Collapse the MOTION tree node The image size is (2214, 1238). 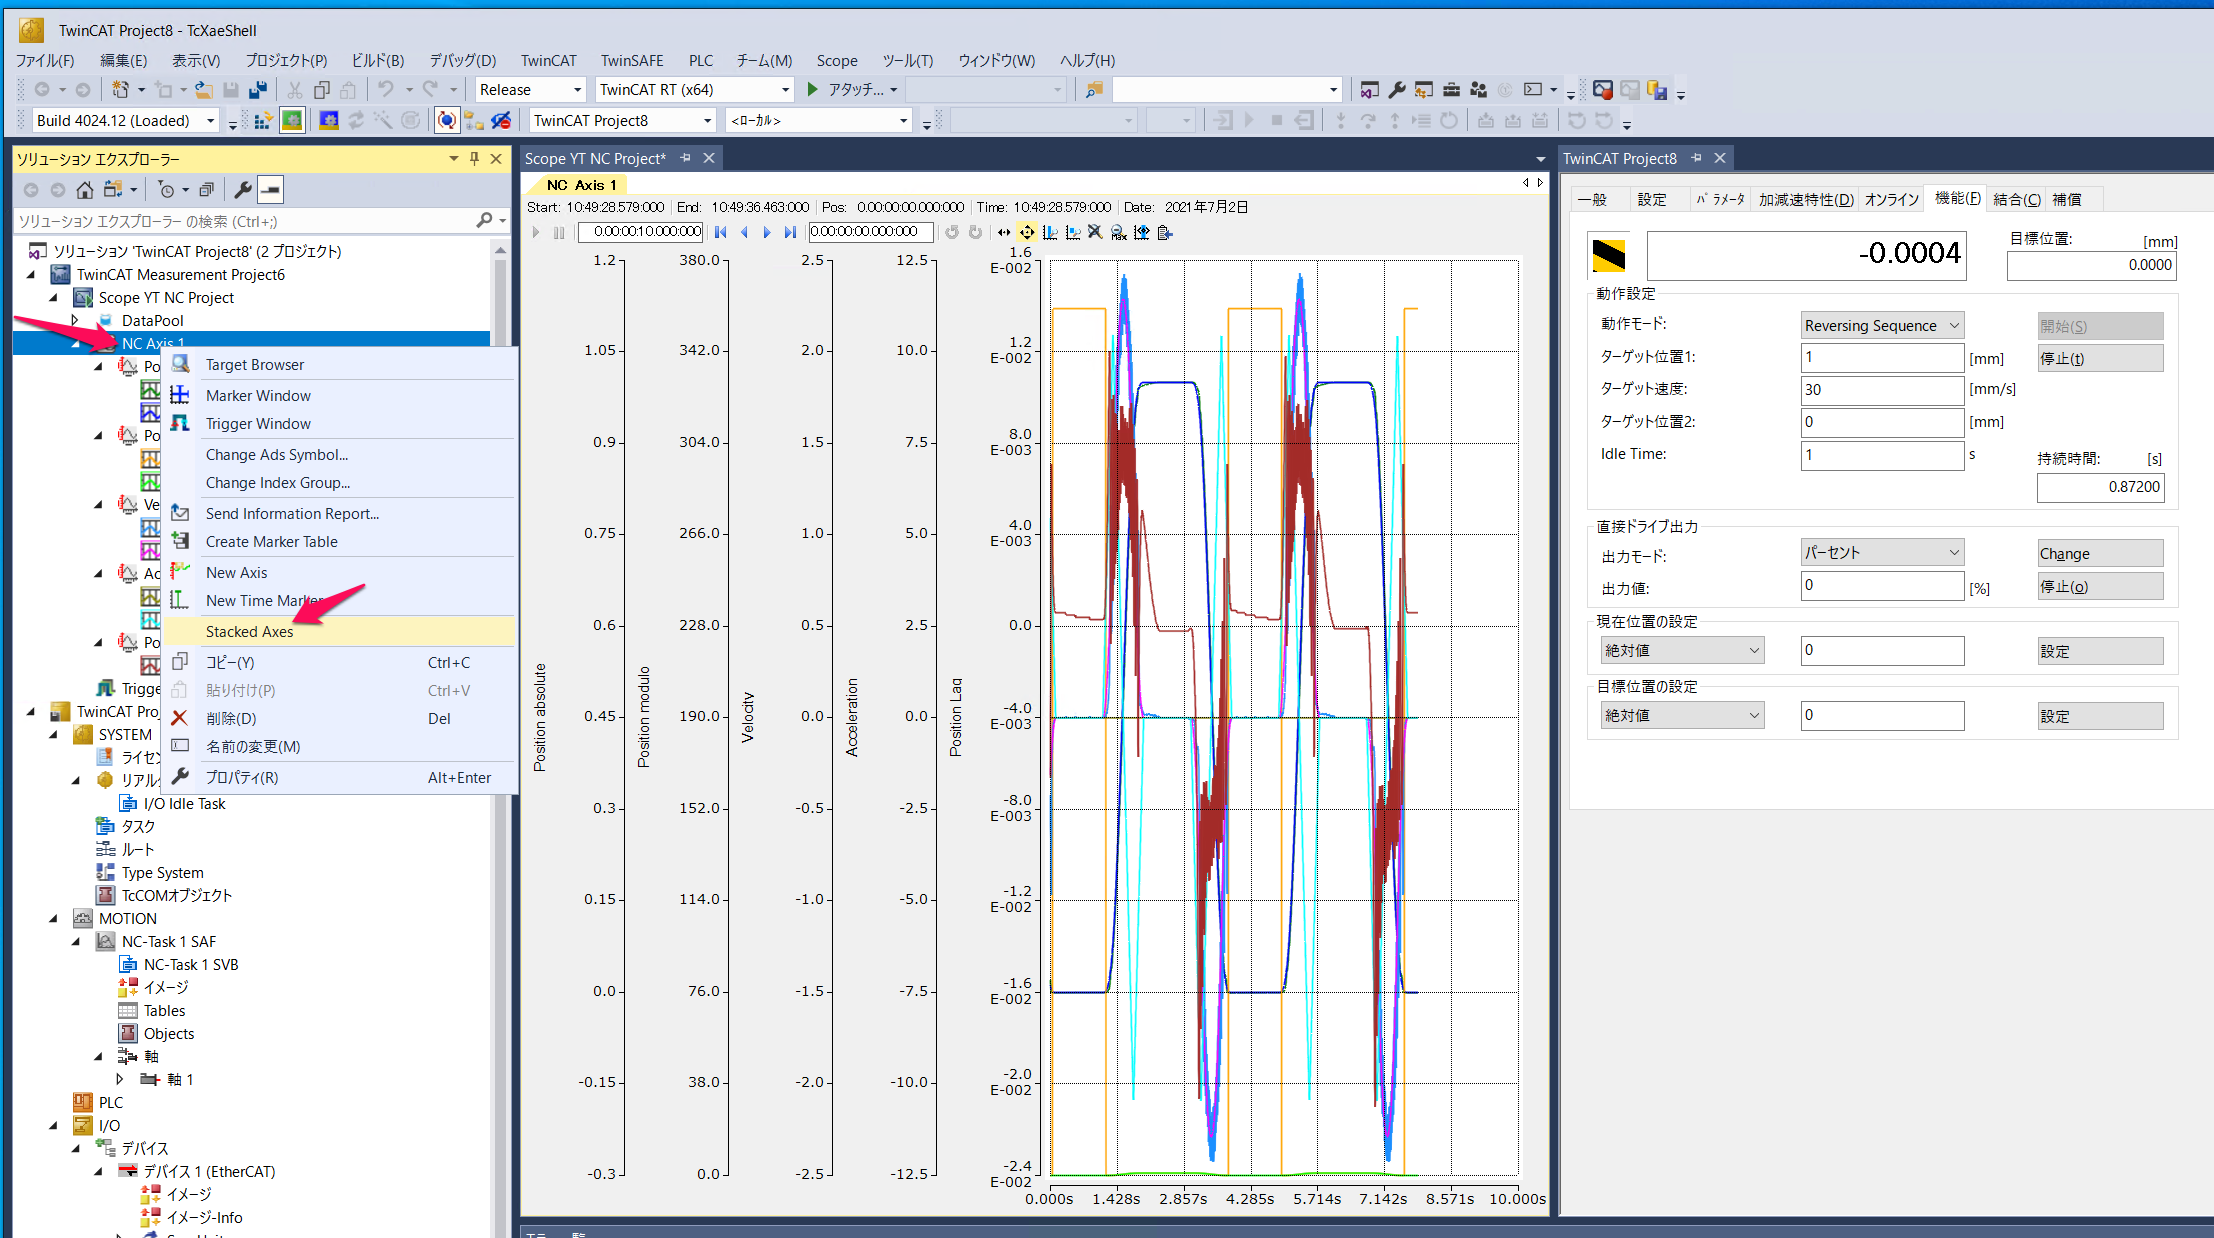pyautogui.click(x=54, y=918)
